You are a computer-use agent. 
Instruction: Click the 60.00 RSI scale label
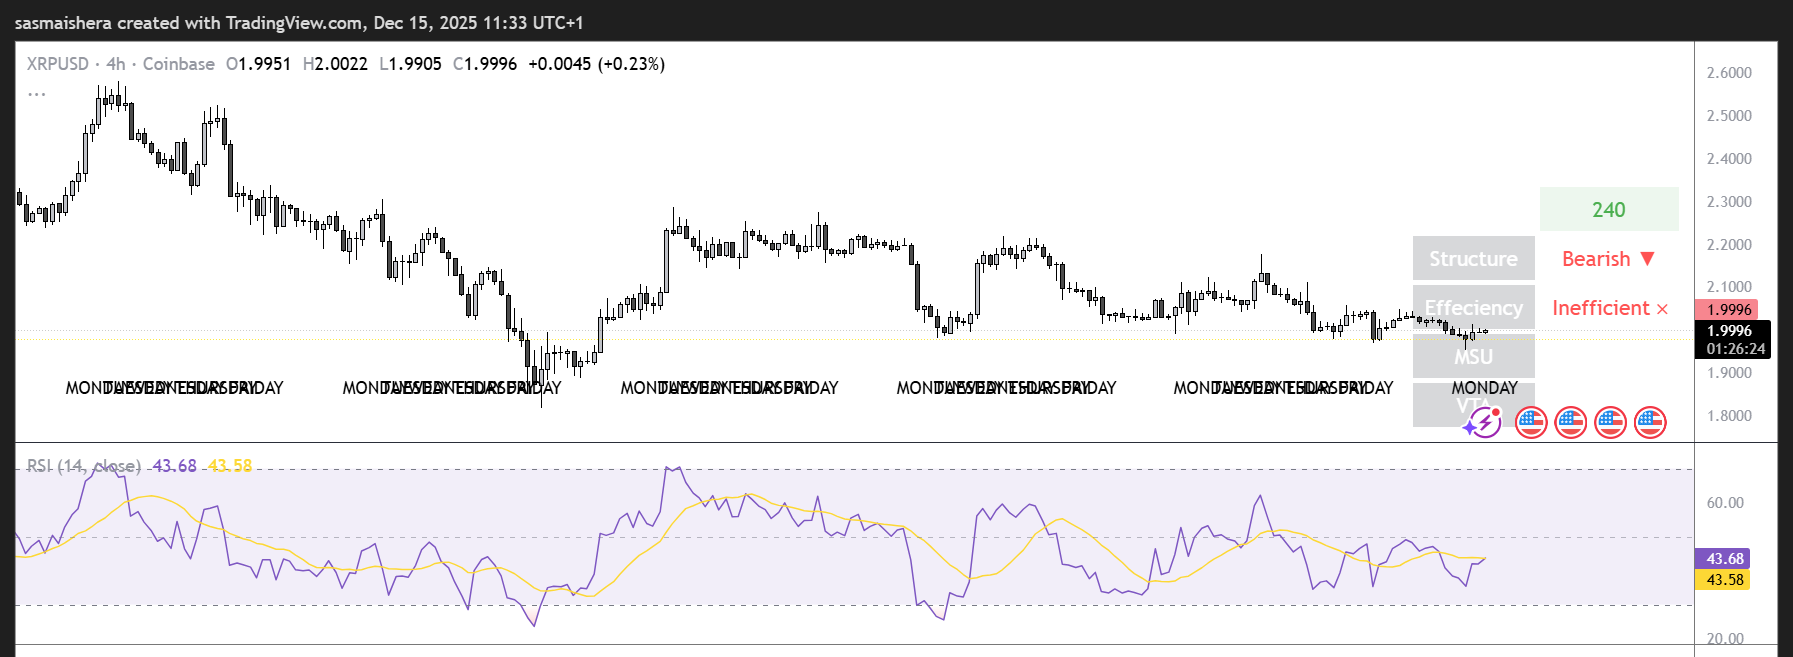pyautogui.click(x=1725, y=503)
